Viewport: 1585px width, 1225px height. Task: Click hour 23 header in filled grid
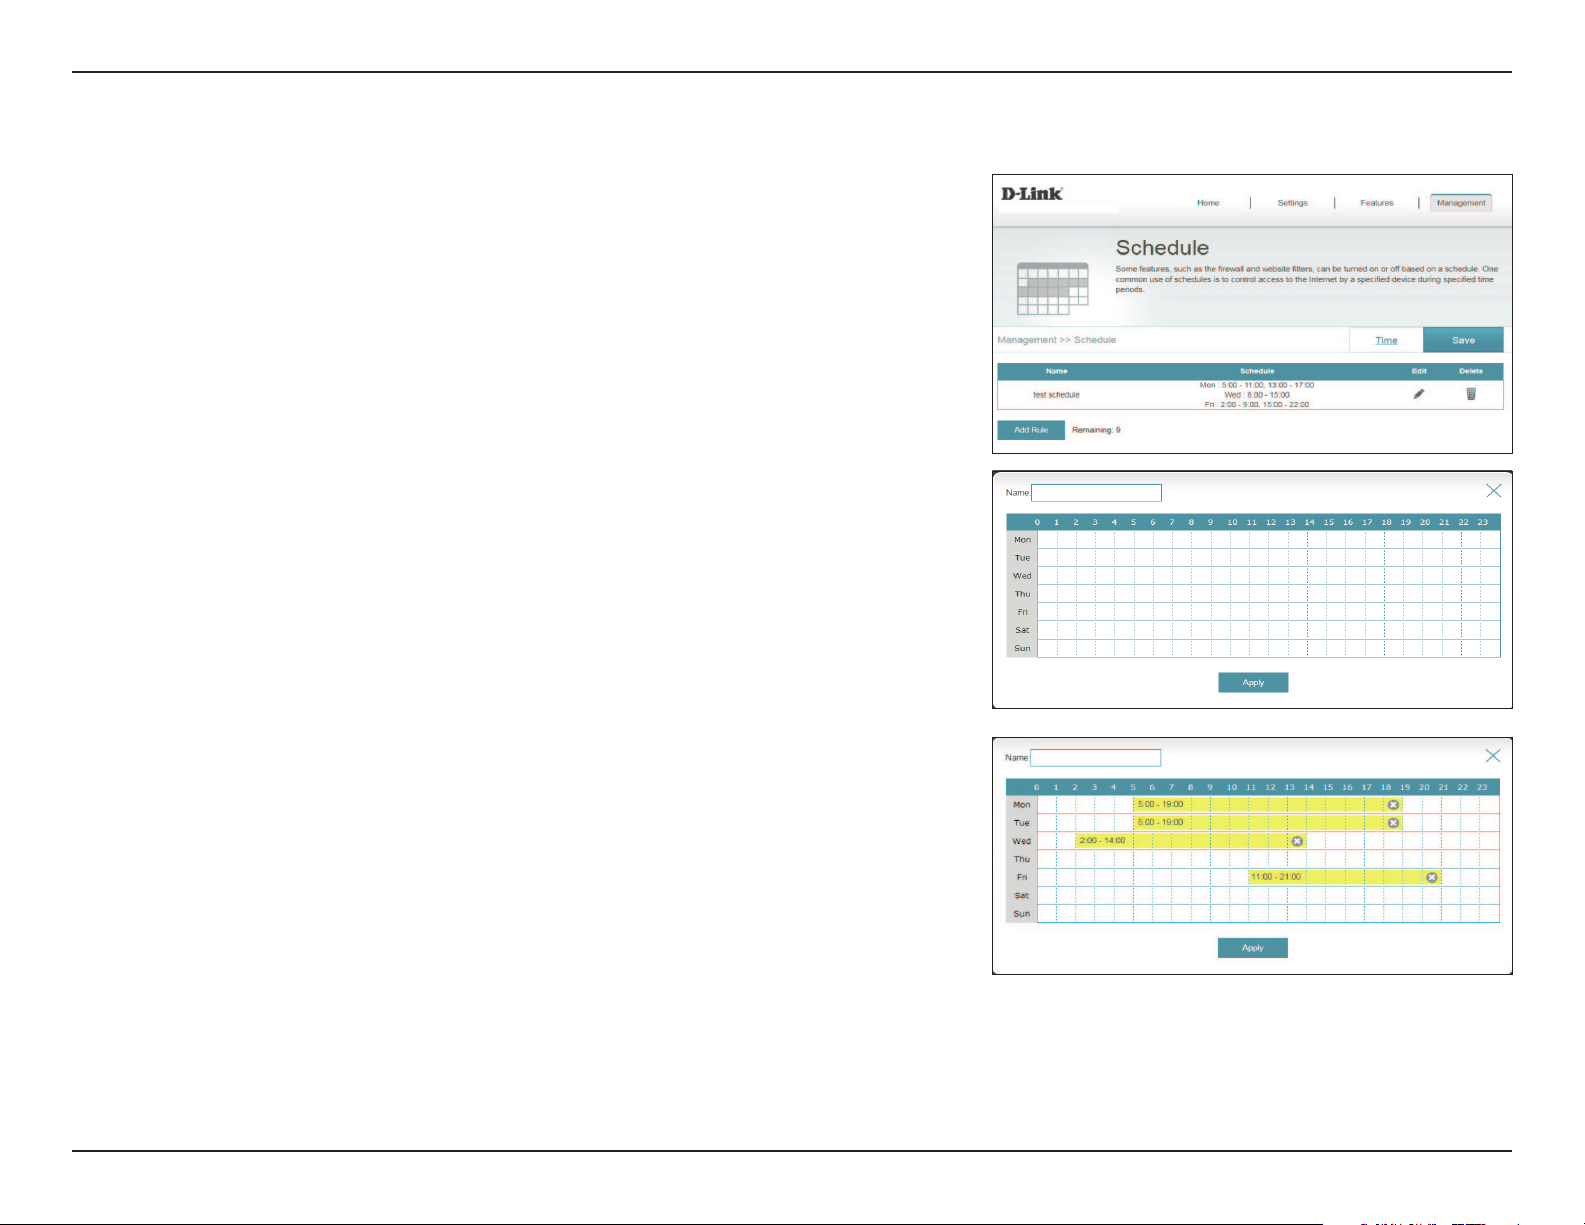(1482, 787)
